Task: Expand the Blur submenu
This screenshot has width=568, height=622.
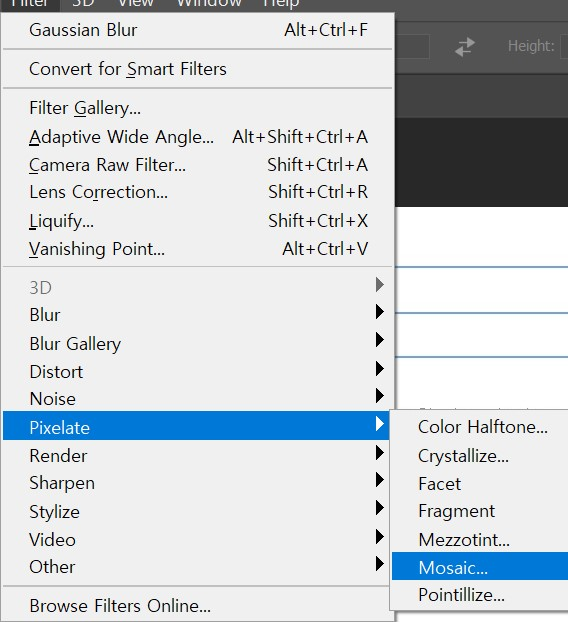Action: click(x=196, y=315)
